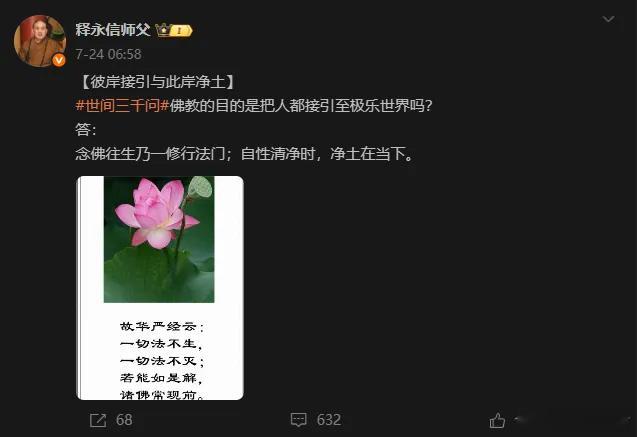Open the #世间三千问# hashtag topic
637x437 pixels.
coord(122,106)
